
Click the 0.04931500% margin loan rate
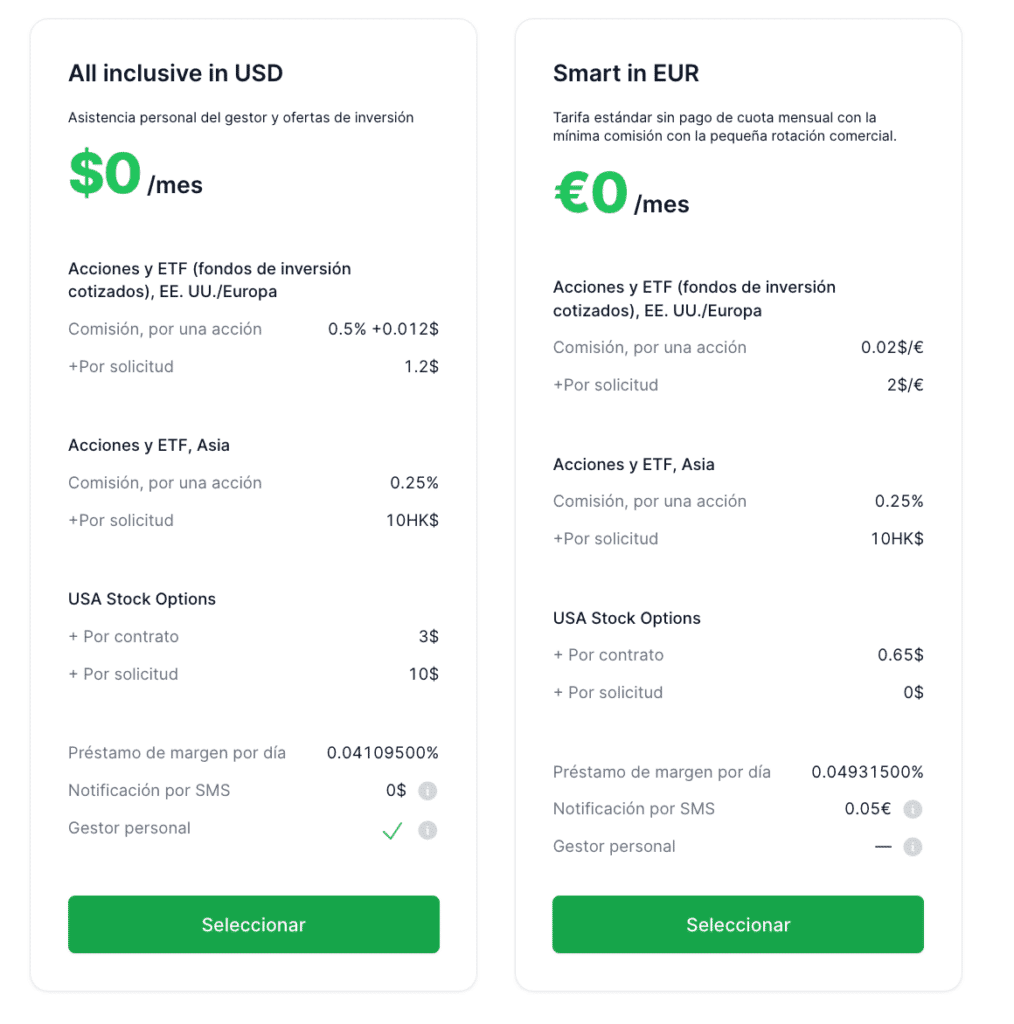[867, 772]
